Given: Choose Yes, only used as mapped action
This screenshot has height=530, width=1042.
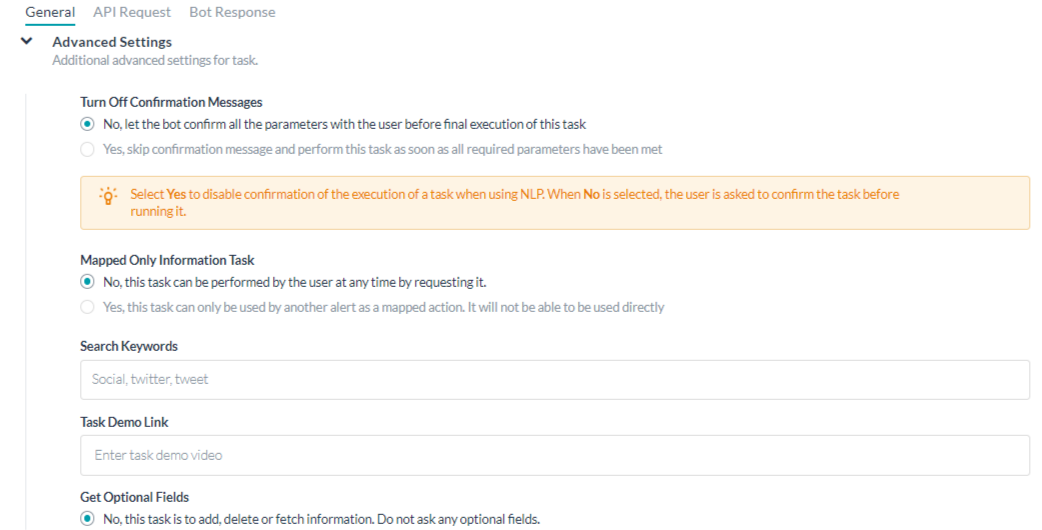Looking at the screenshot, I should 87,307.
